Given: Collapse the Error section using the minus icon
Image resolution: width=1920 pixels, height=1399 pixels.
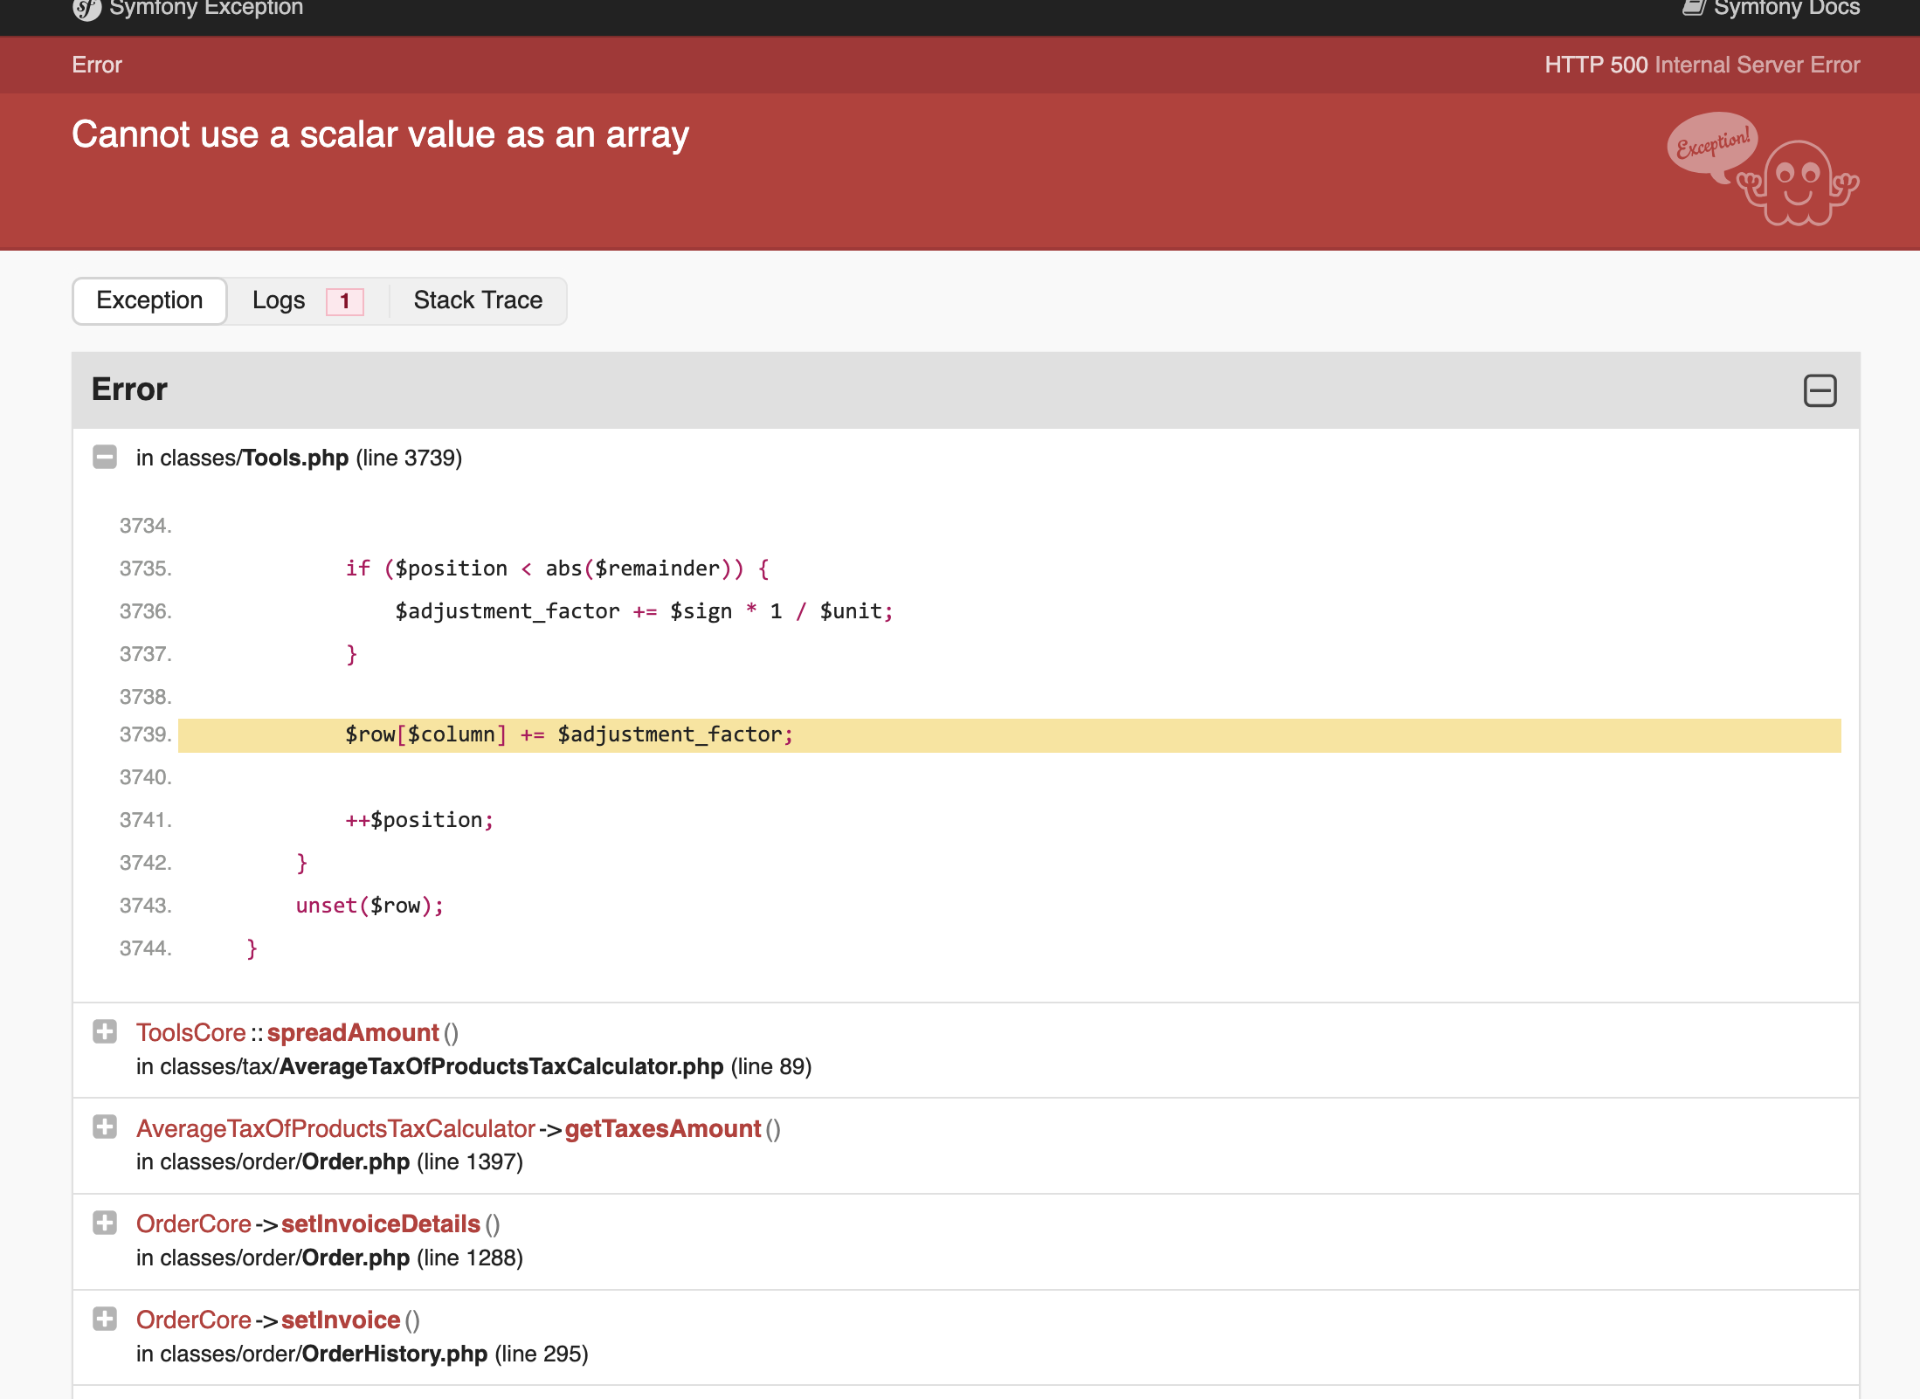Looking at the screenshot, I should pos(1819,391).
